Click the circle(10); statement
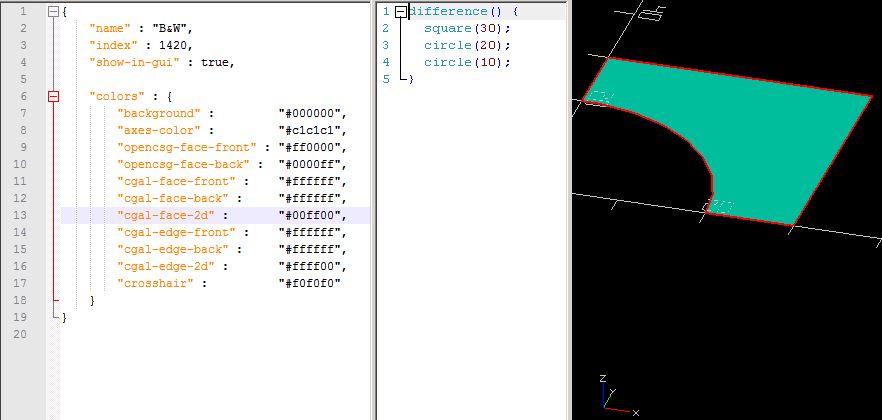Viewport: 882px width, 420px height. tap(468, 62)
